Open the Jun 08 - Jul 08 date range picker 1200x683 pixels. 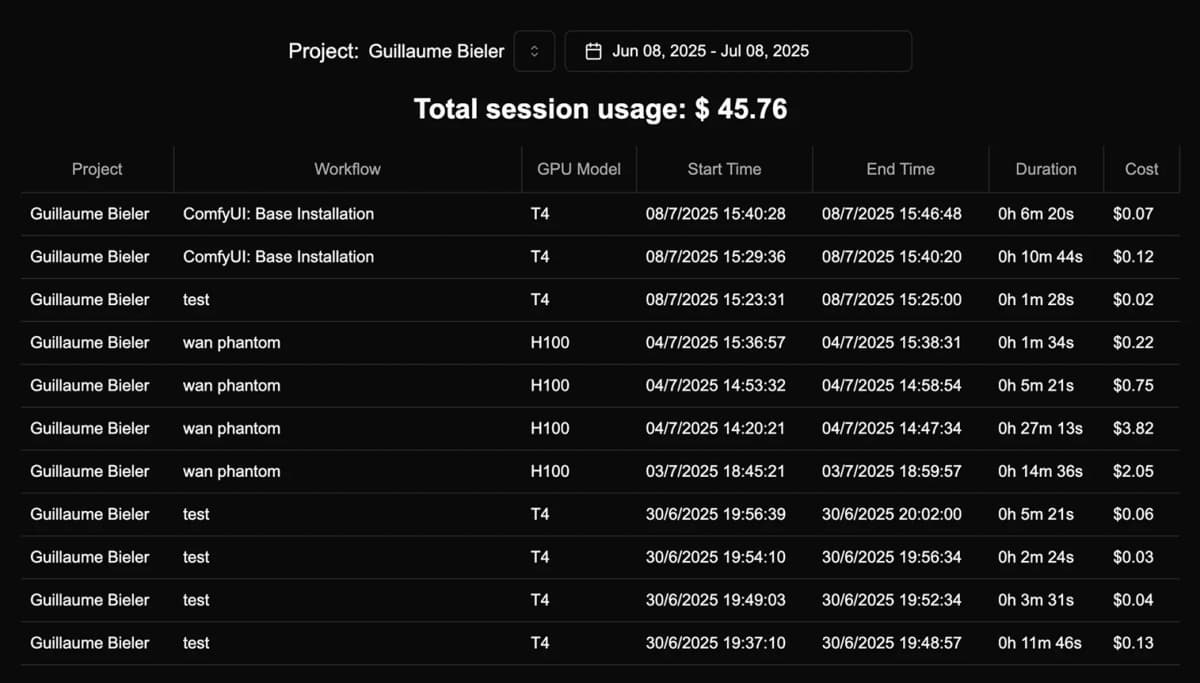(x=738, y=51)
